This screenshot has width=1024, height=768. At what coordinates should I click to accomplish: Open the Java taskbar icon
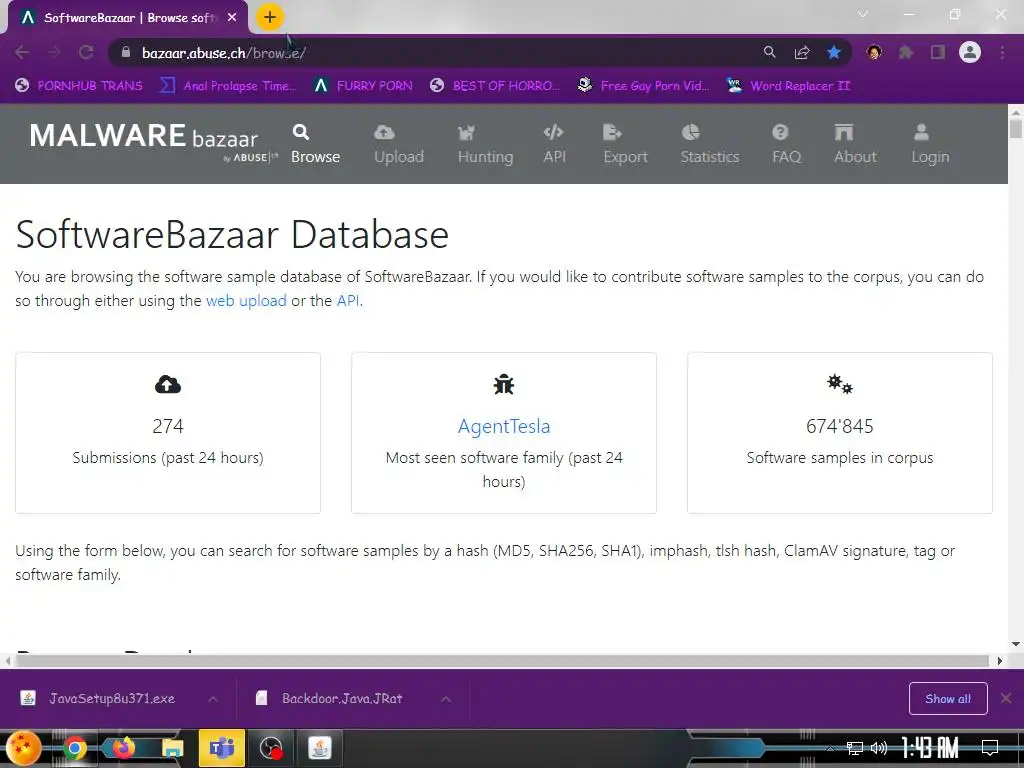click(319, 748)
